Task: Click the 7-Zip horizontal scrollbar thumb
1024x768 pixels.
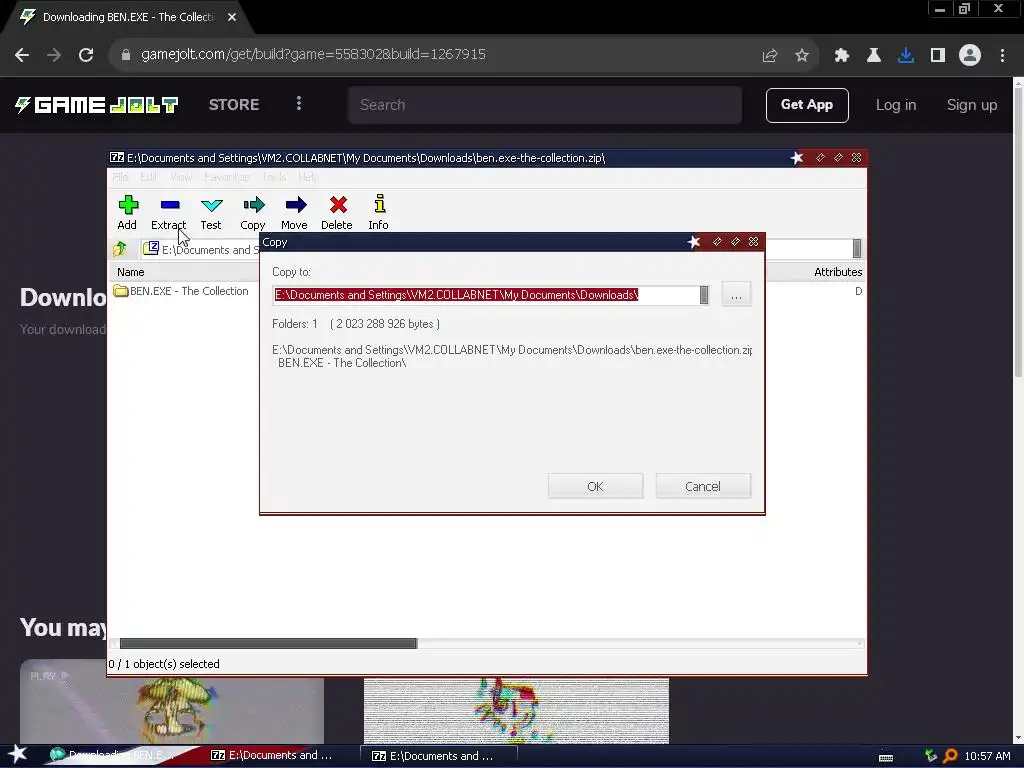Action: click(268, 643)
